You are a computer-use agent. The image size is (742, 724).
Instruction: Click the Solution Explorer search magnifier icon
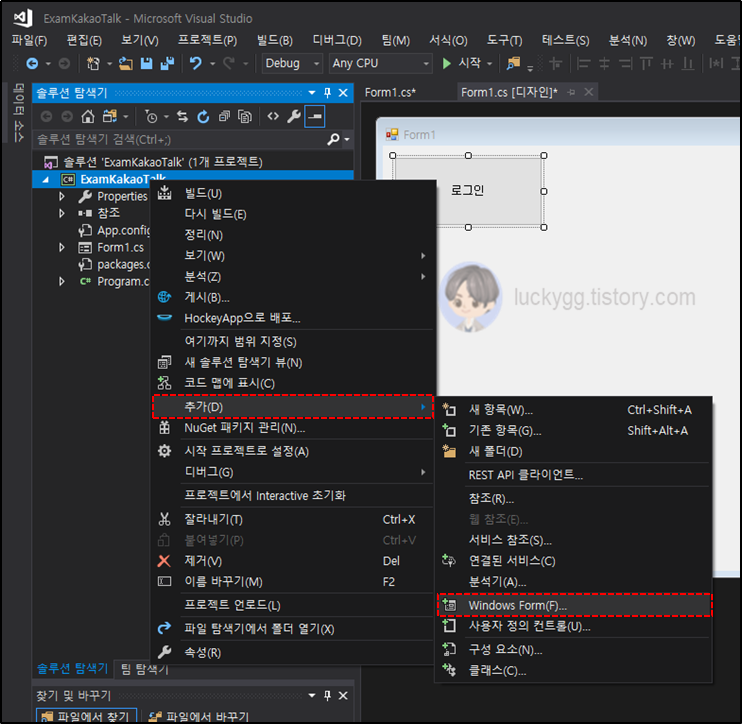333,139
